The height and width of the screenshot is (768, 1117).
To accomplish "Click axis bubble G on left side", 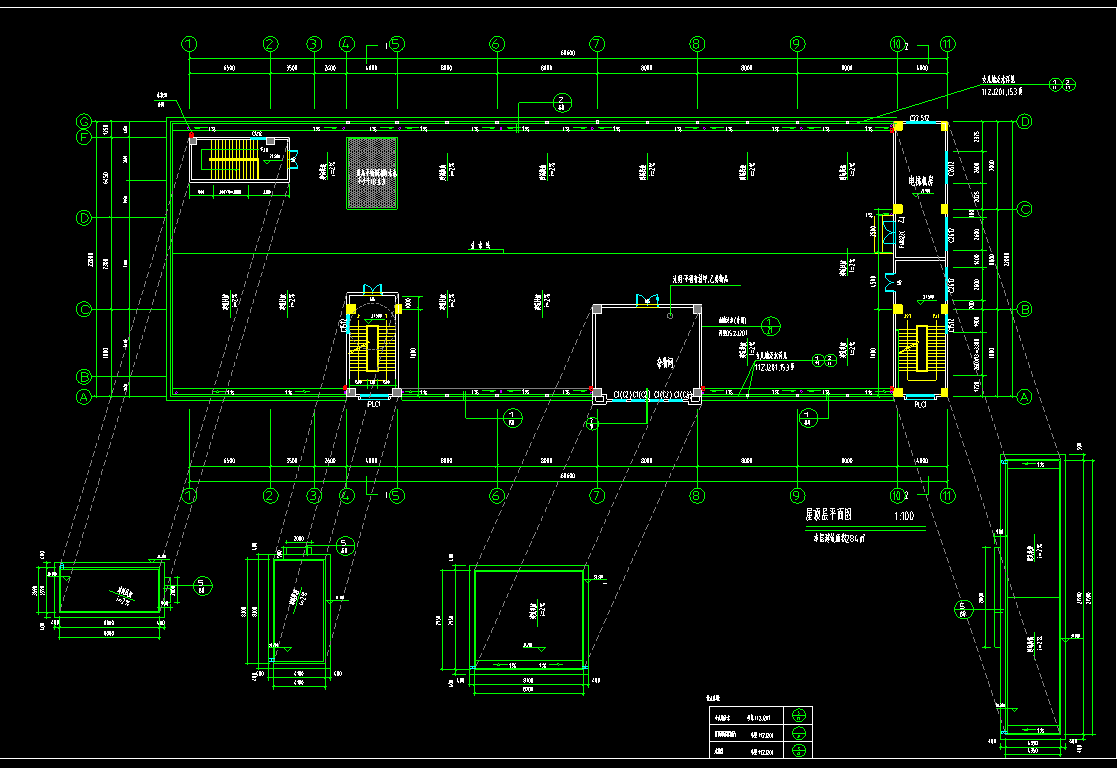I will 85,122.
